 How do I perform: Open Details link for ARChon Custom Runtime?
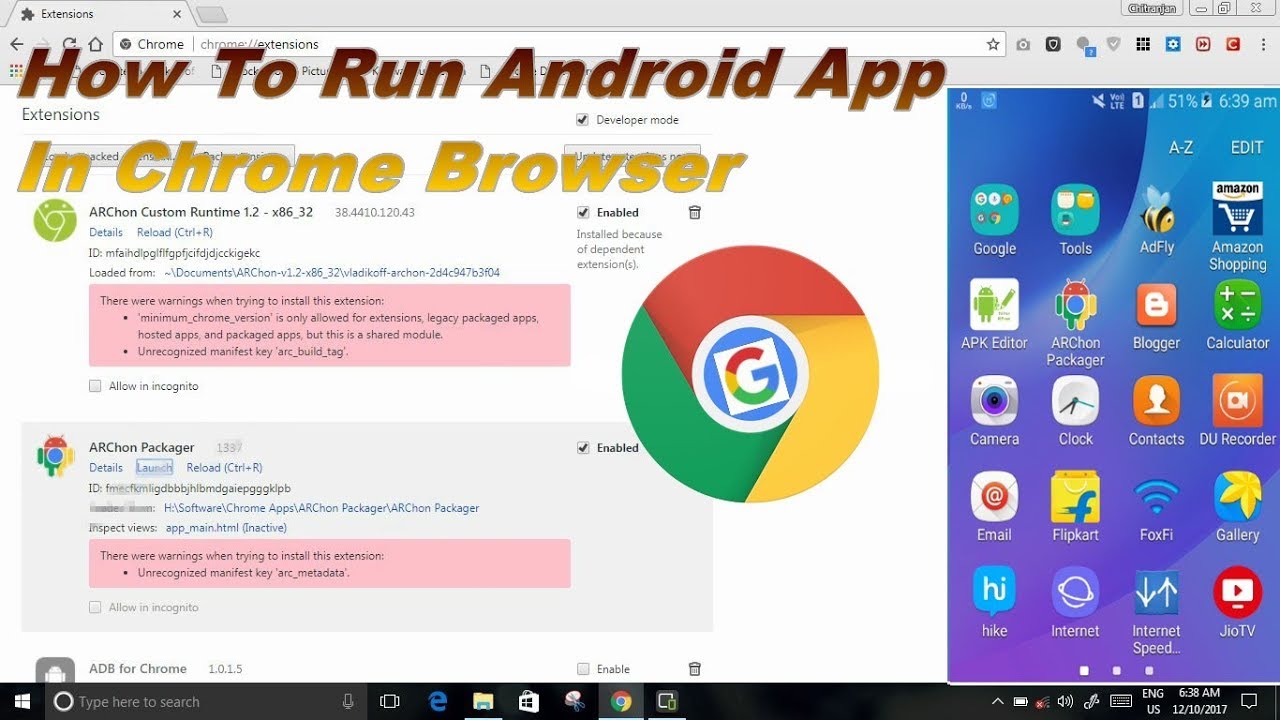pos(106,232)
